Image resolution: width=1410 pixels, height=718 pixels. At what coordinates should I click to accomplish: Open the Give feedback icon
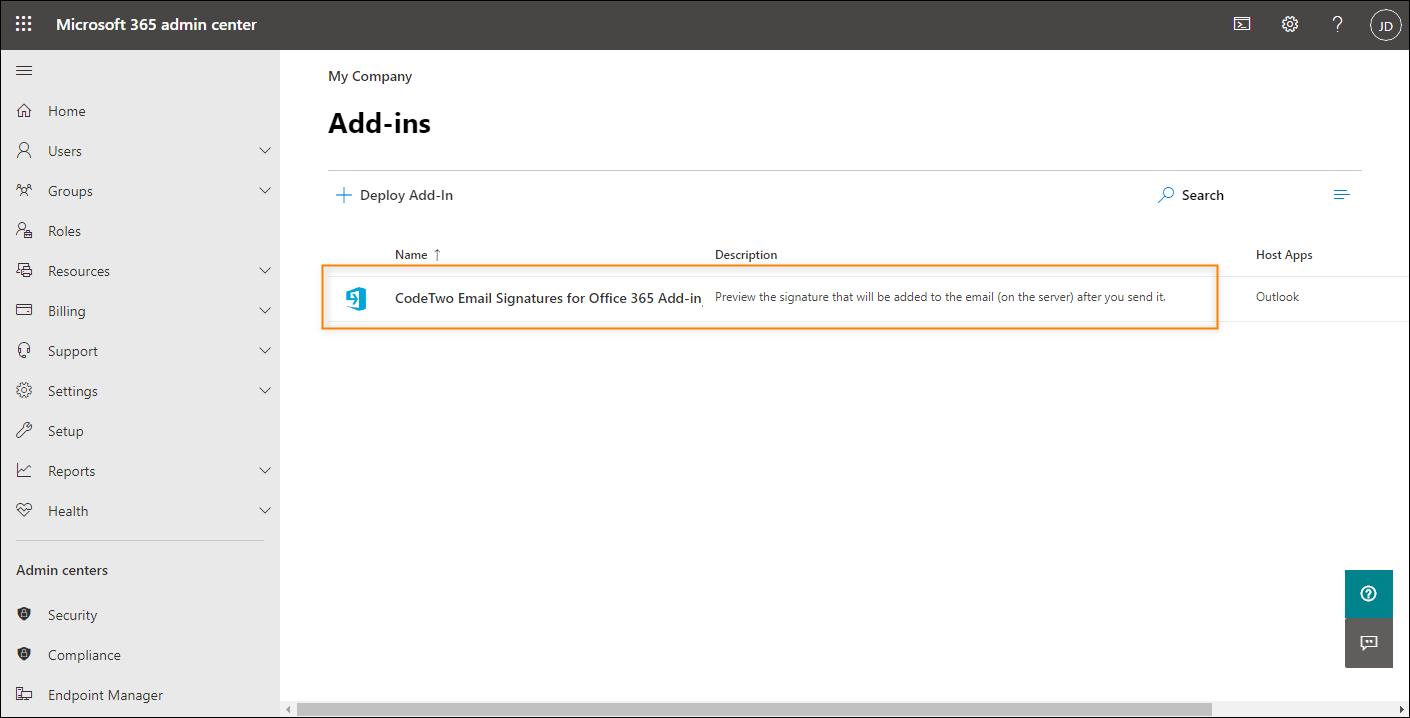pyautogui.click(x=1368, y=643)
